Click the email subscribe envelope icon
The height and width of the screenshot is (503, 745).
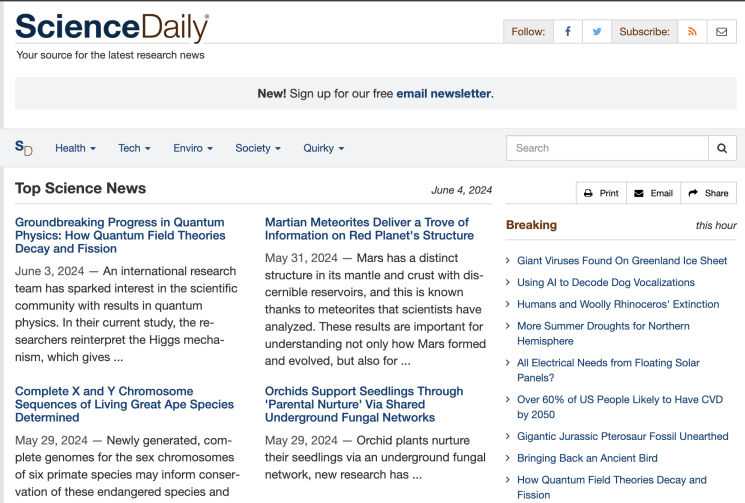pyautogui.click(x=721, y=32)
